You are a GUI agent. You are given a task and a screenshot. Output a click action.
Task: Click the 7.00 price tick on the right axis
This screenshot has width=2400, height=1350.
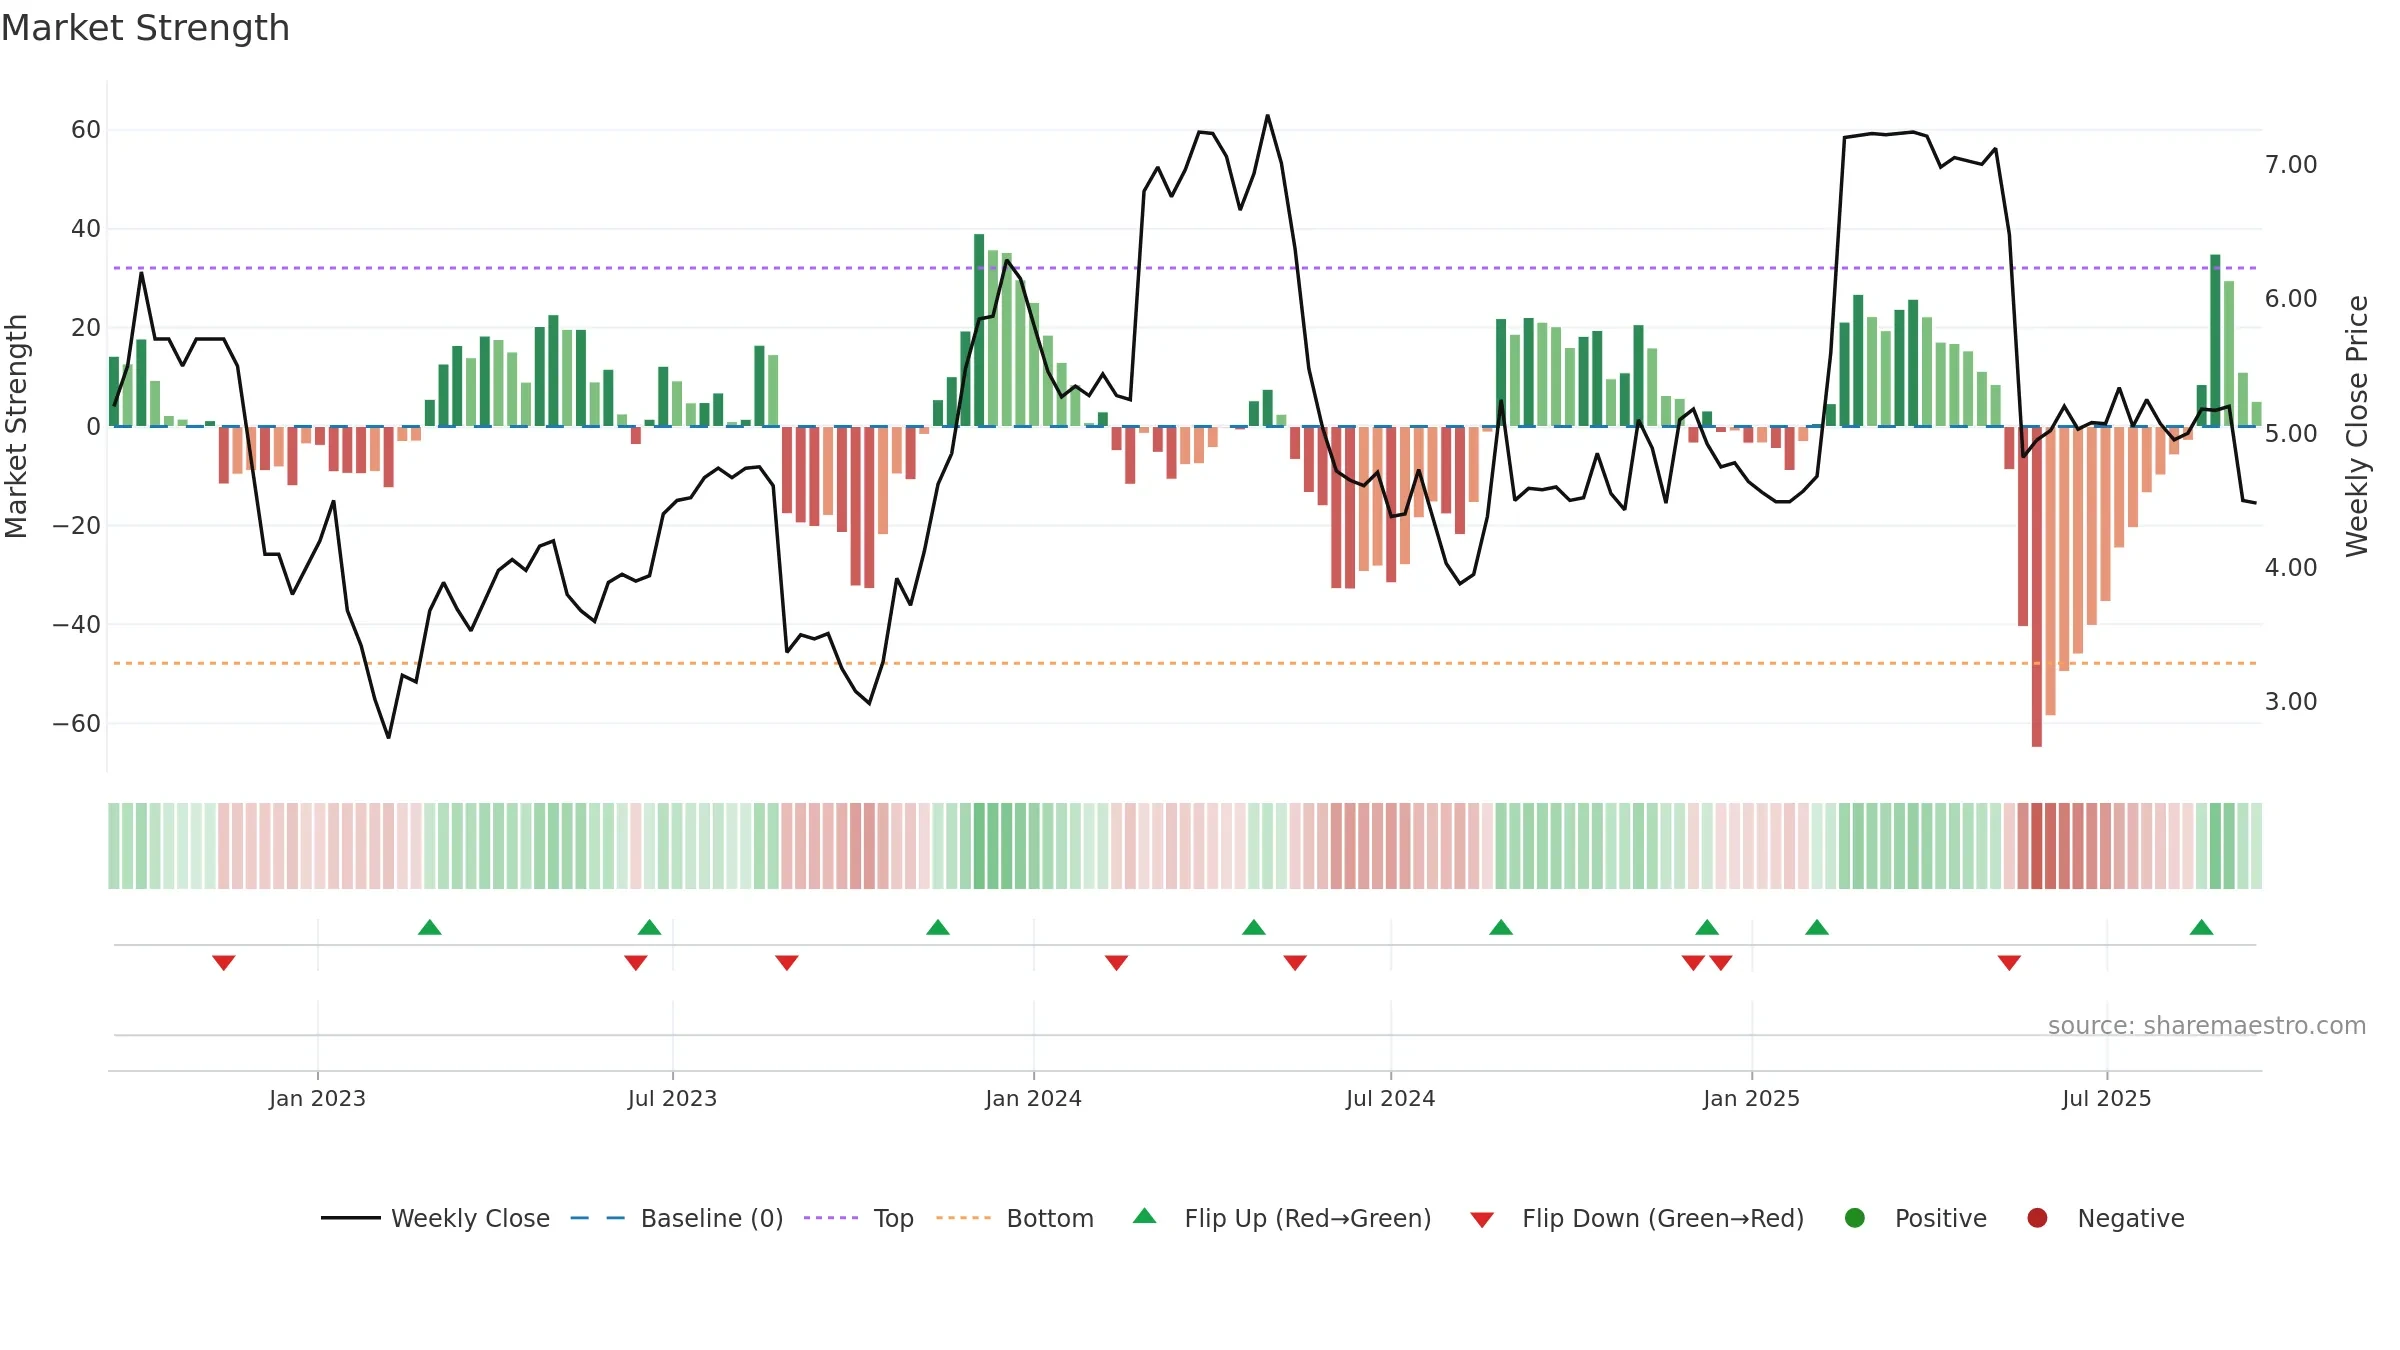[x=2291, y=164]
